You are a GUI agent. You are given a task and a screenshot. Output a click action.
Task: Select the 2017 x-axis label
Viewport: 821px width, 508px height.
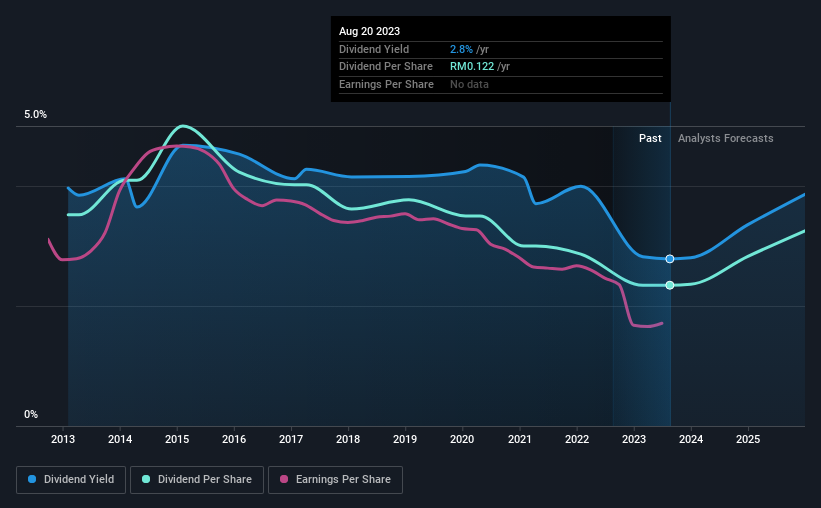pos(291,439)
